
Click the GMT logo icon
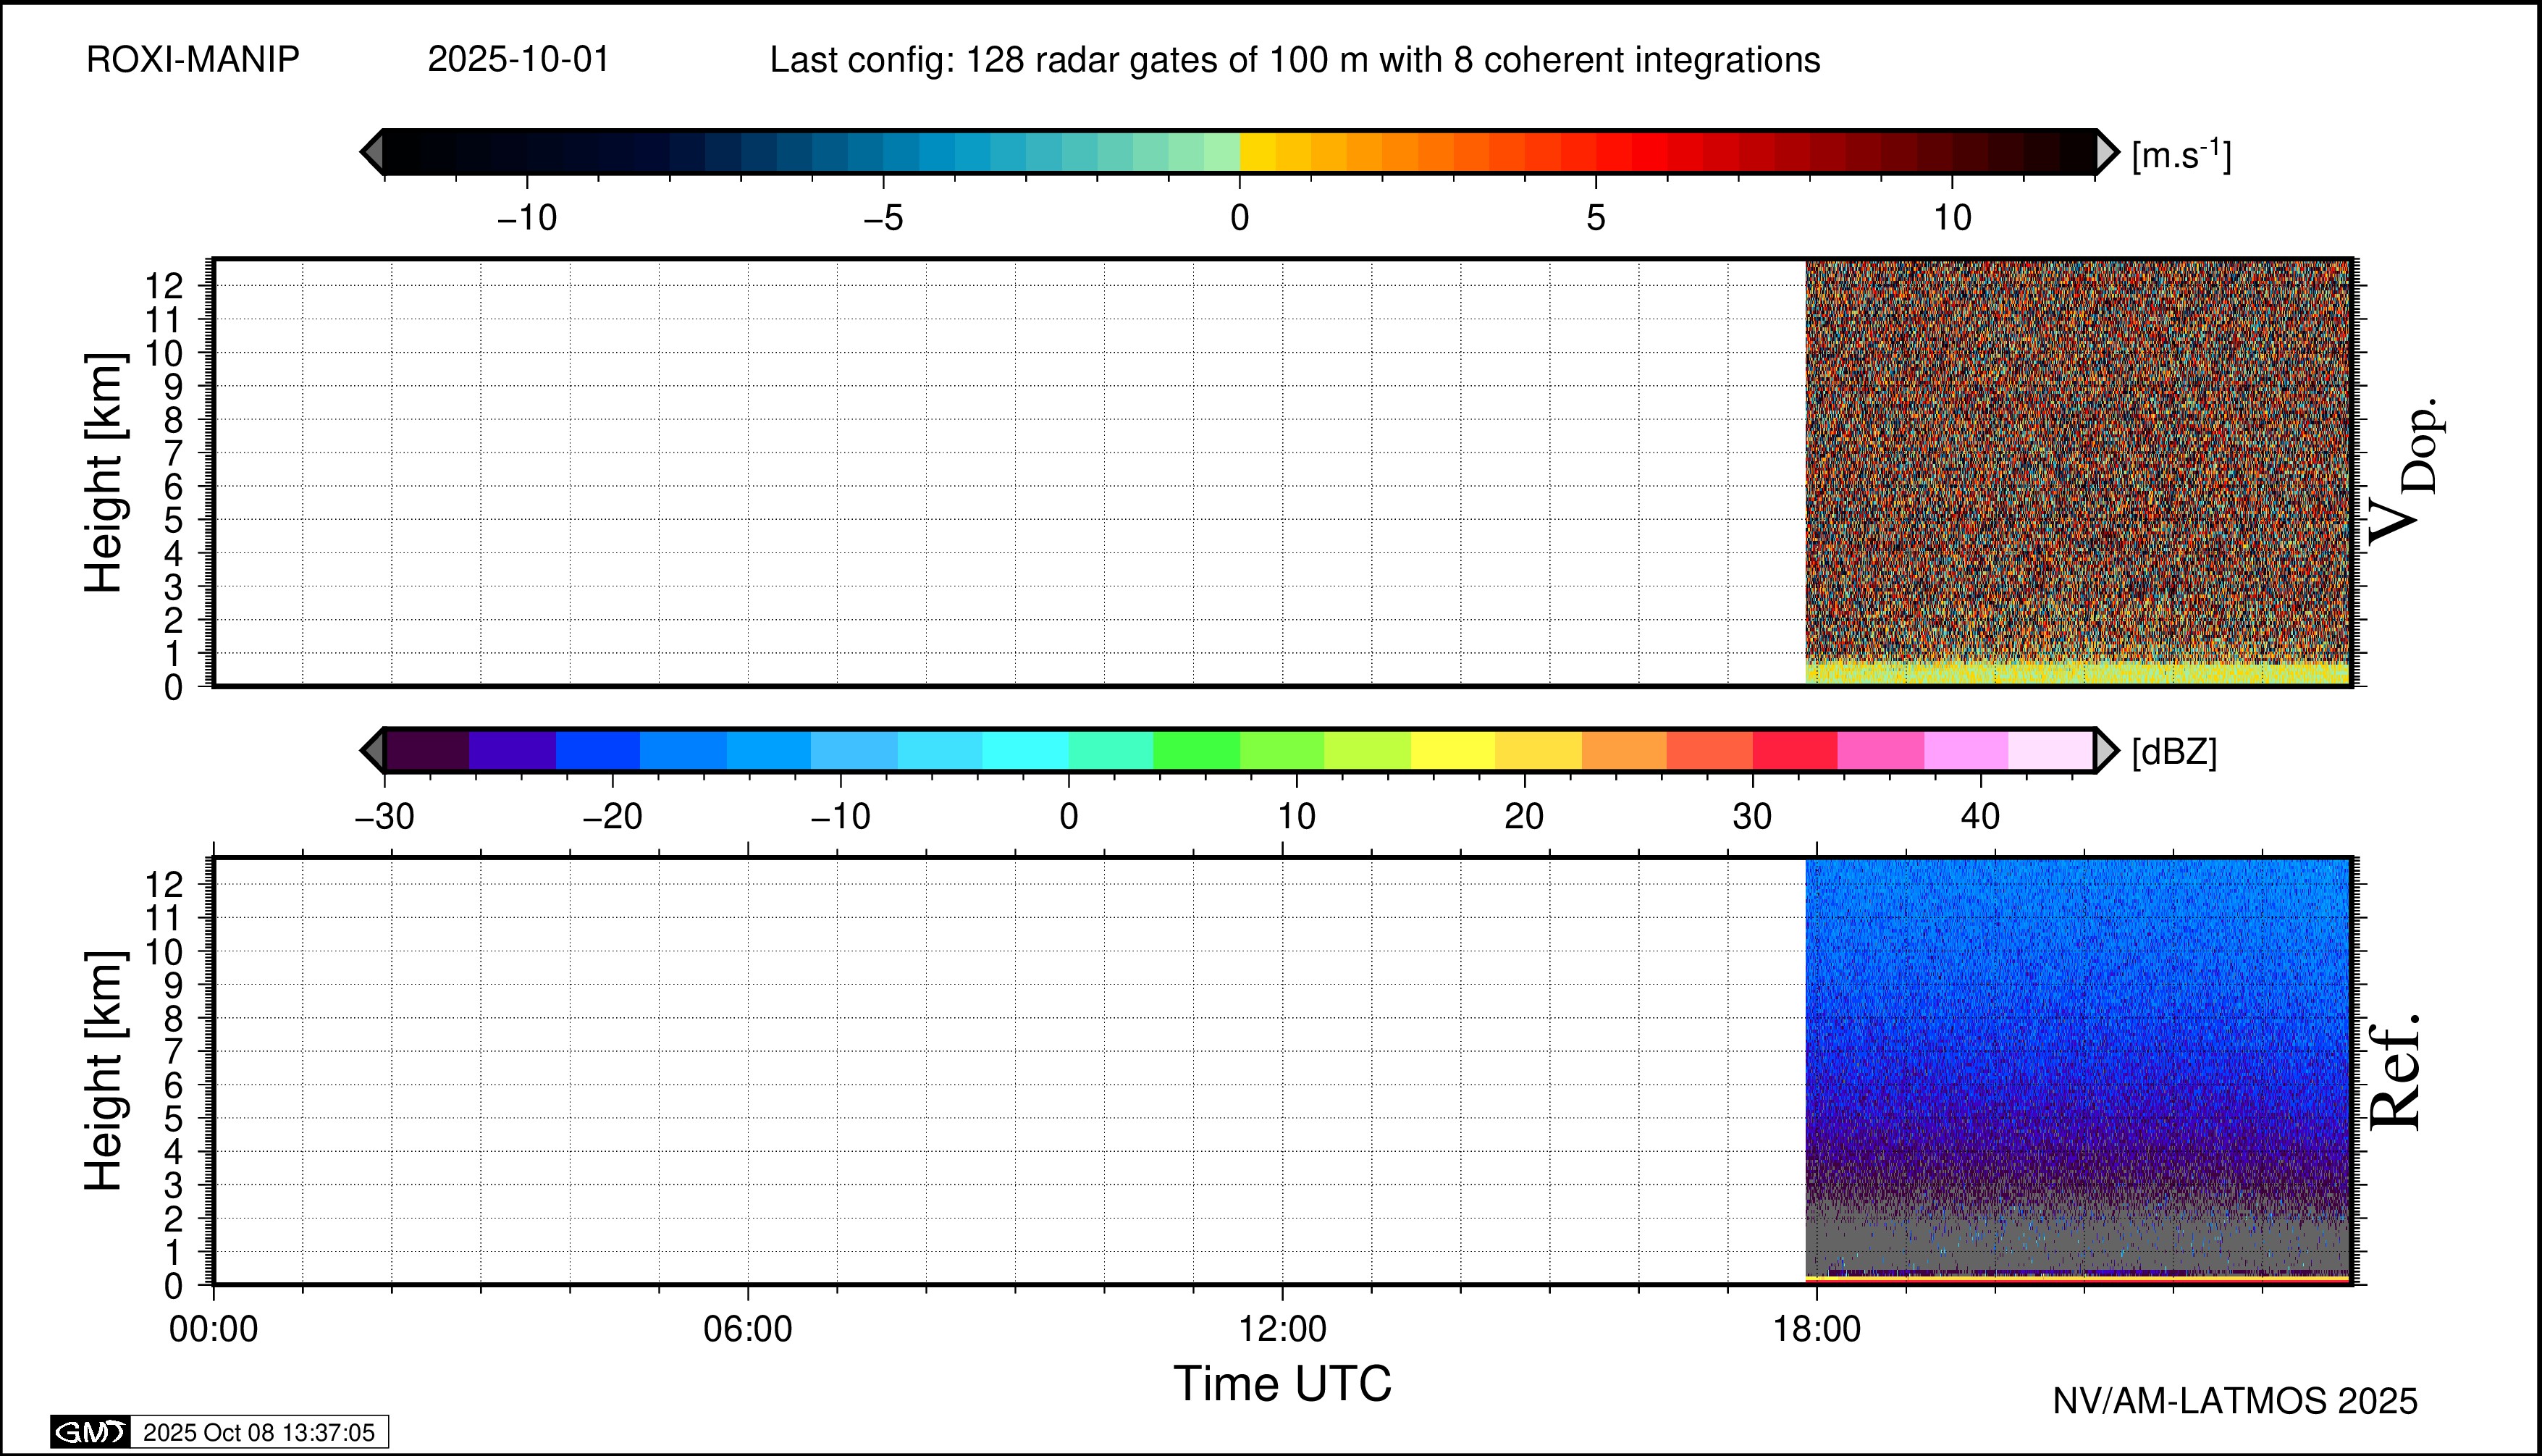[90, 1432]
